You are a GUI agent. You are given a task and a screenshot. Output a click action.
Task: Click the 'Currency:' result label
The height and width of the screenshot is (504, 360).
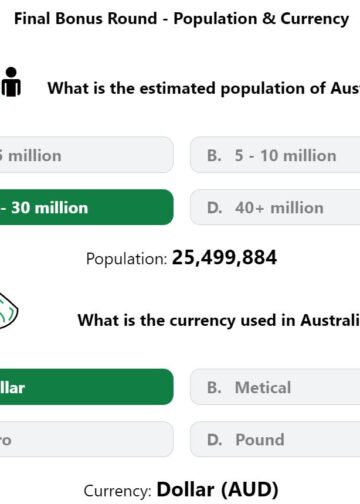click(x=117, y=491)
